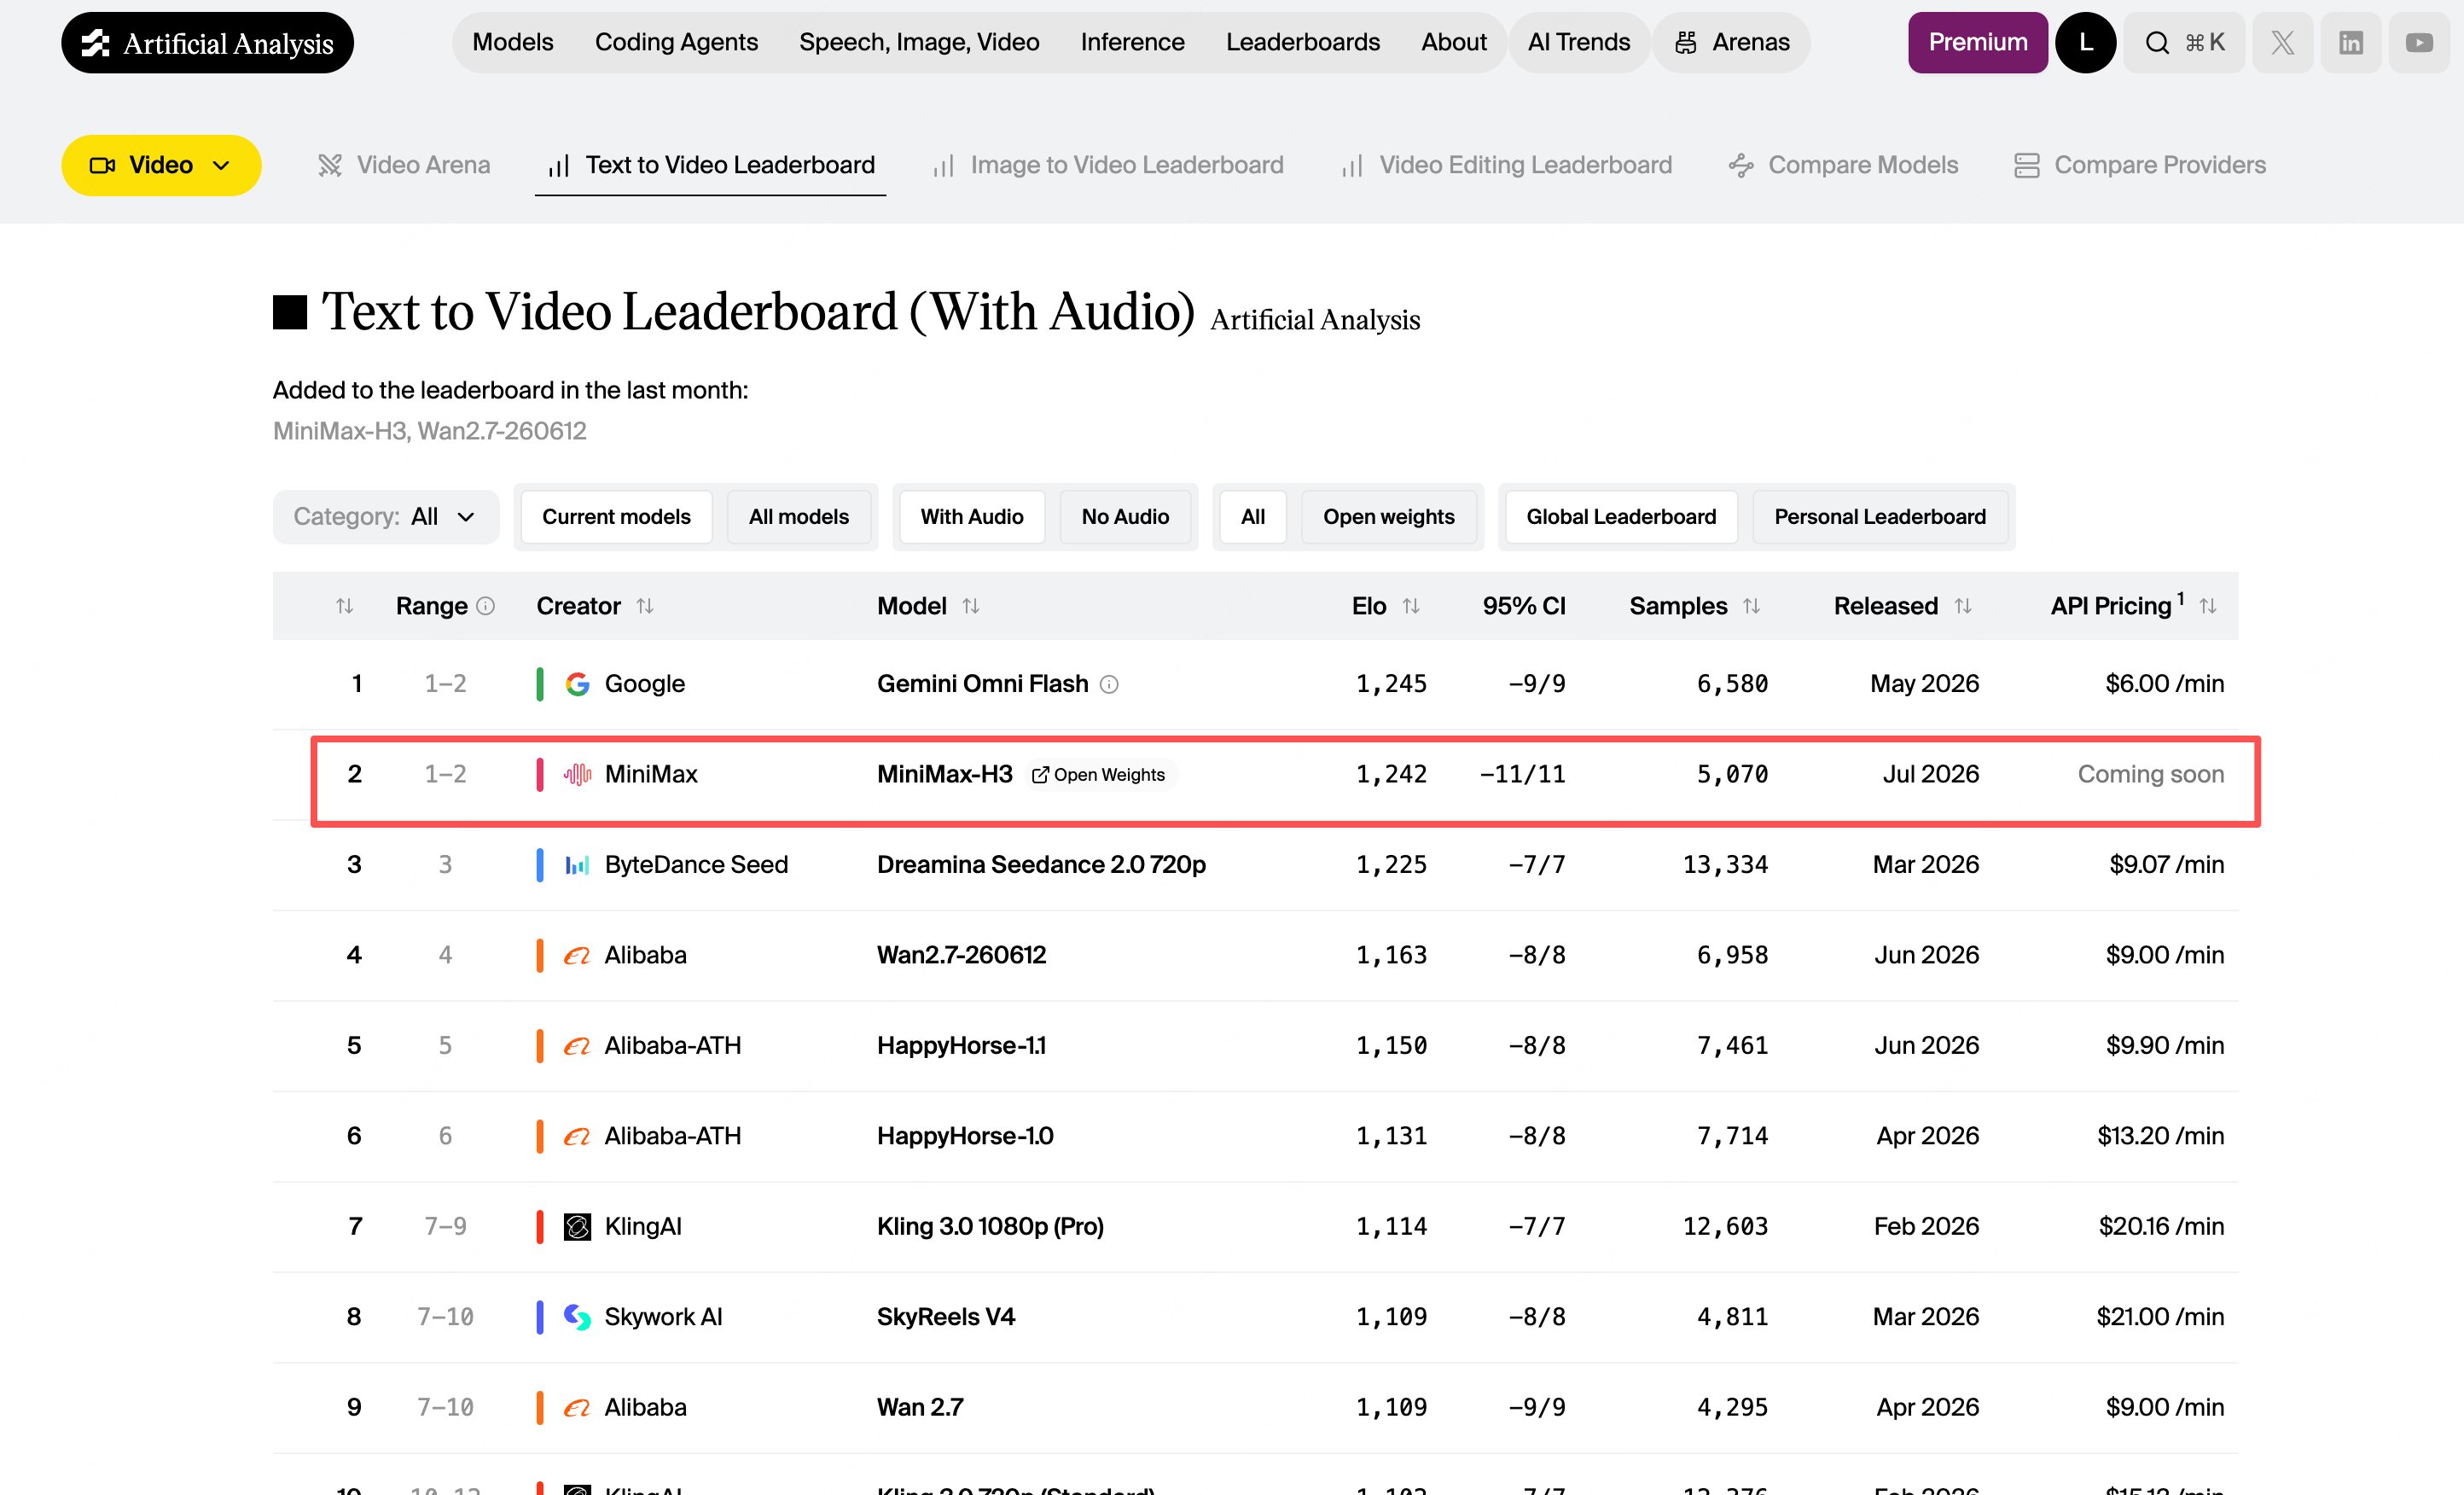Open the MiniMax-H3 Open Weights link
Screen dimensions: 2464x1495
(1099, 775)
